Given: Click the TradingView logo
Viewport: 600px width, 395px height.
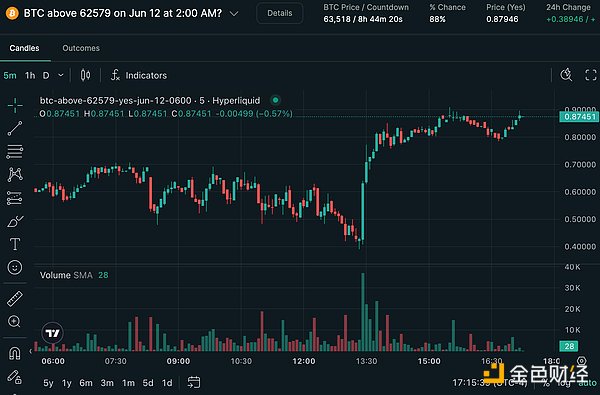Looking at the screenshot, I should click(x=52, y=333).
